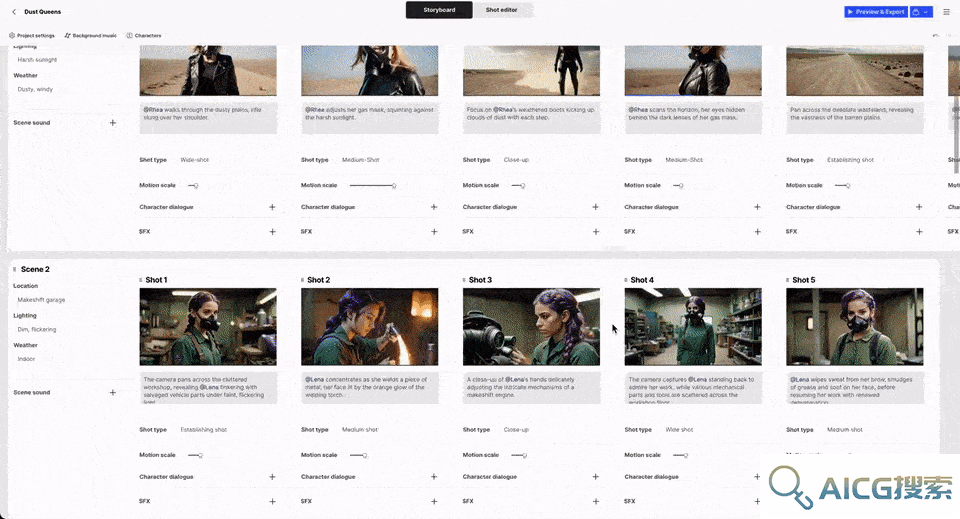Open the Close-up shot type of weathered boots shot
The height and width of the screenshot is (519, 960).
[x=516, y=160]
